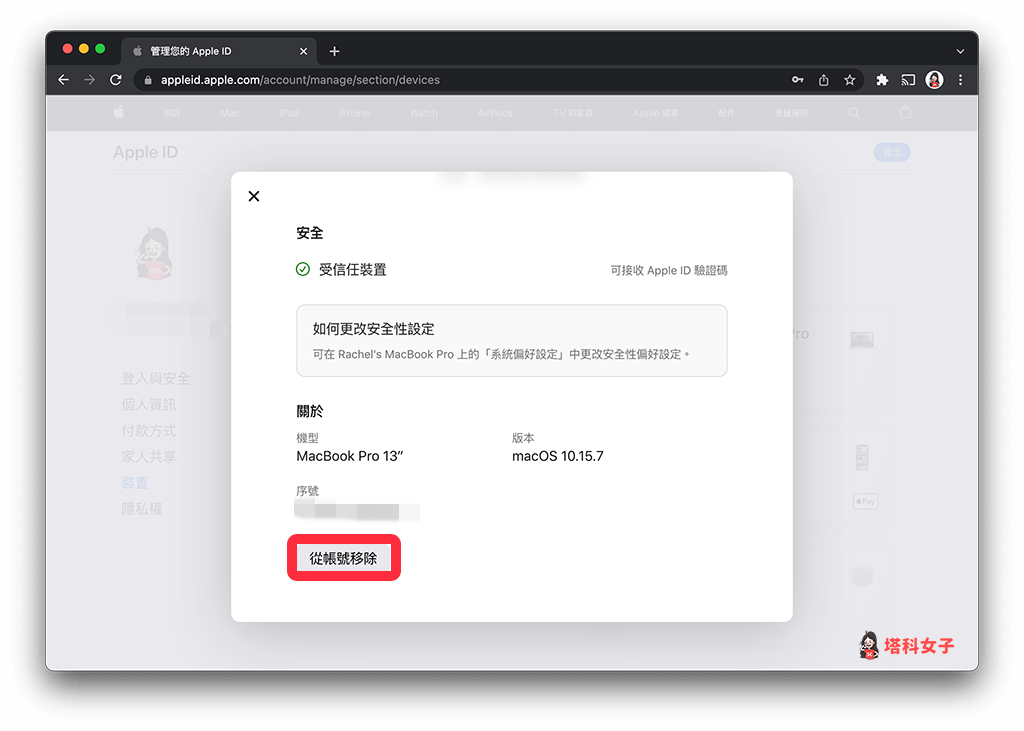
Task: Click the MacBook Pro 13″ model text
Action: pyautogui.click(x=349, y=456)
